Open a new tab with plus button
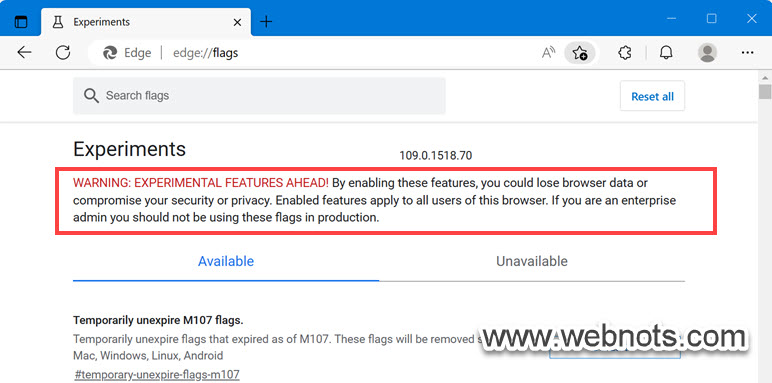This screenshot has width=772, height=383. pyautogui.click(x=266, y=22)
